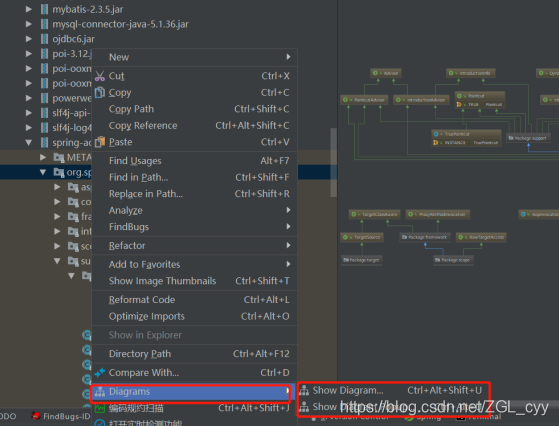This screenshot has width=559, height=426.
Task: Select slf4j-api jar tree row
Action: click(46, 113)
